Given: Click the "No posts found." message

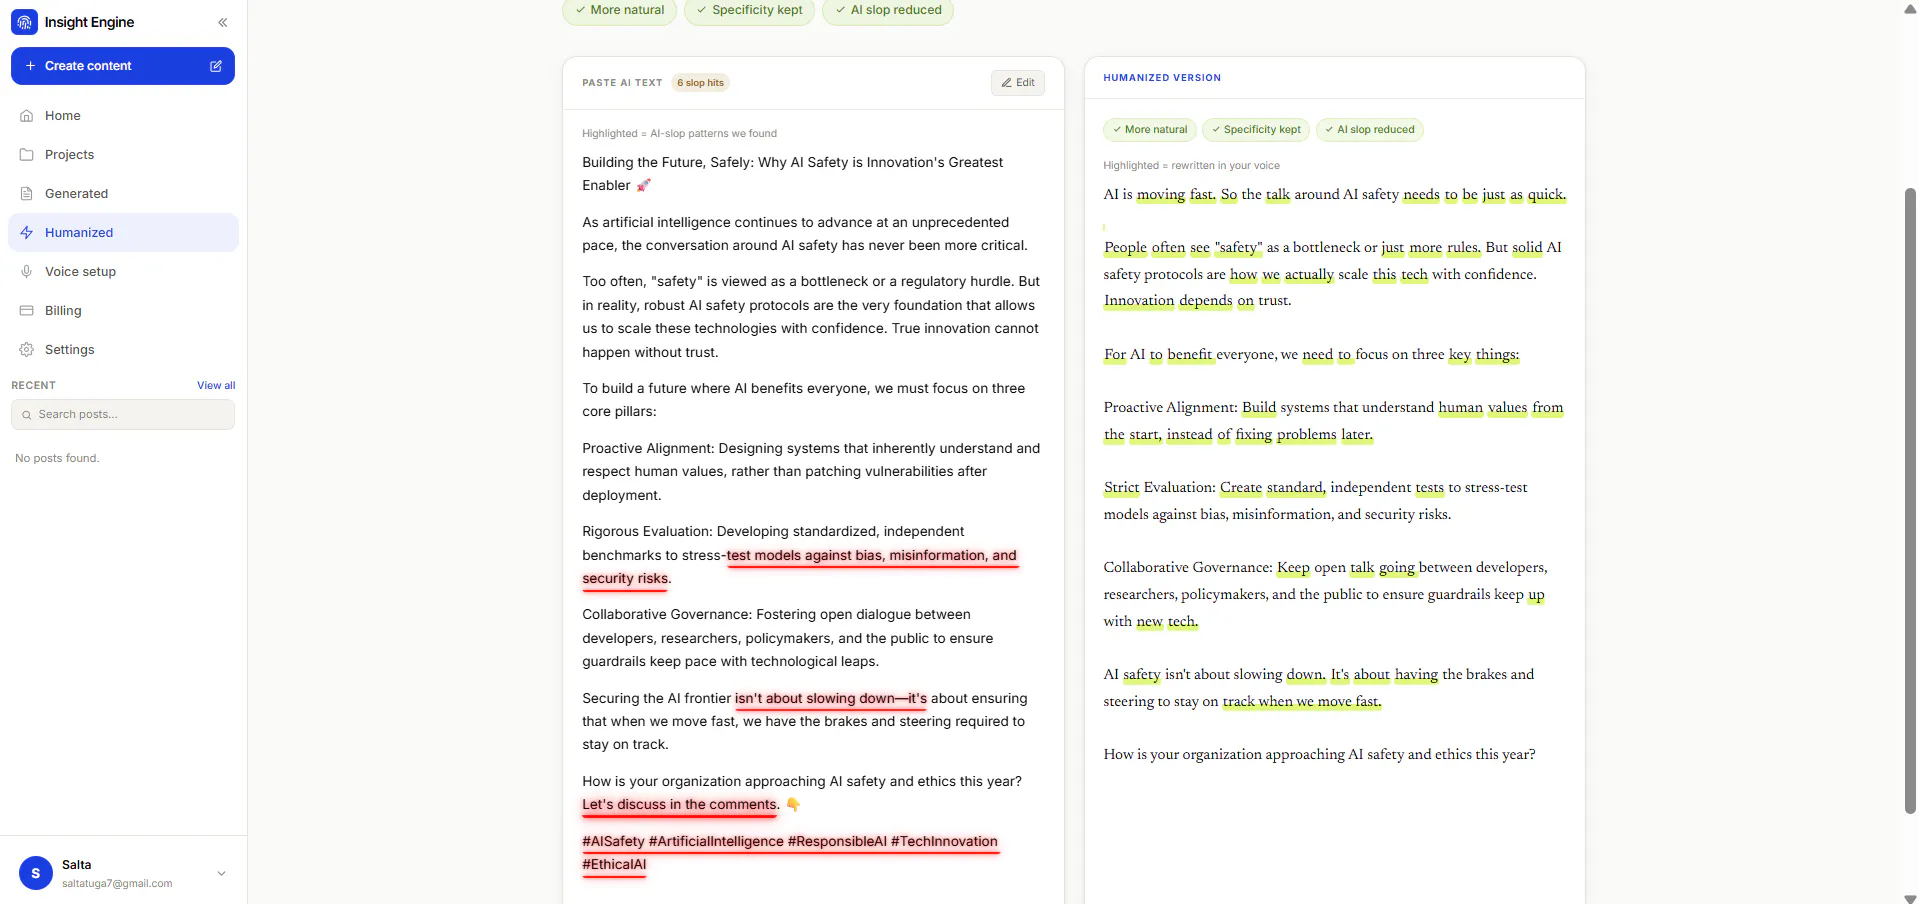Looking at the screenshot, I should tap(57, 459).
